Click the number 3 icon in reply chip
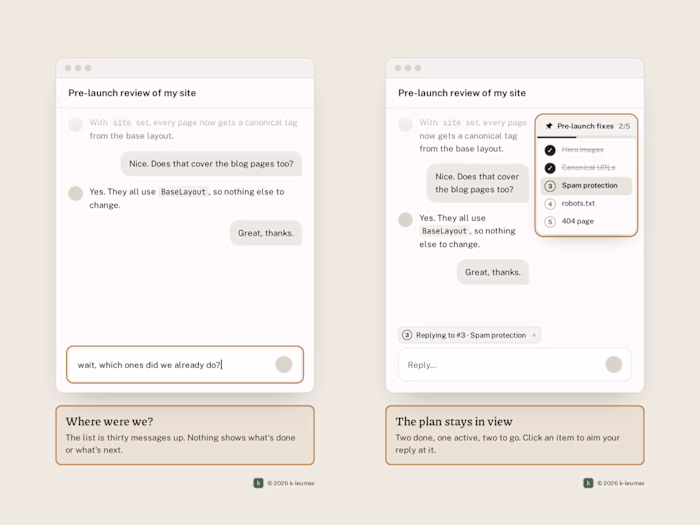The image size is (700, 525). [407, 335]
